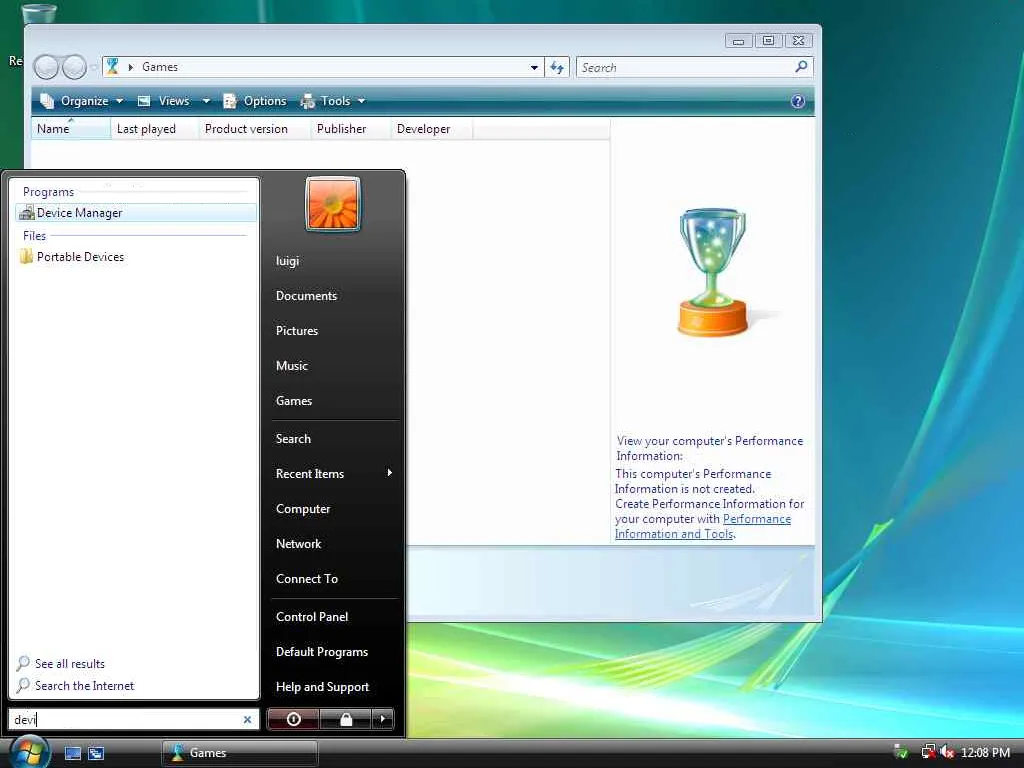Click the Switch between windows icon
This screenshot has width=1024, height=768.
96,753
